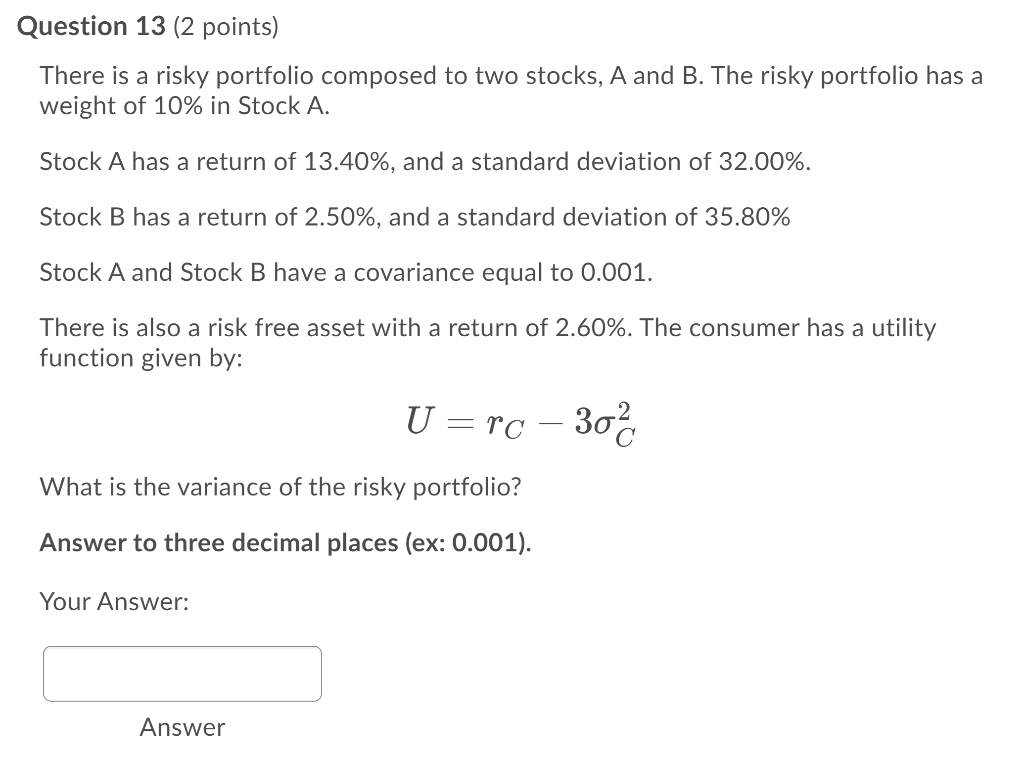
Task: Click the bold three decimal places instruction
Action: [x=285, y=543]
